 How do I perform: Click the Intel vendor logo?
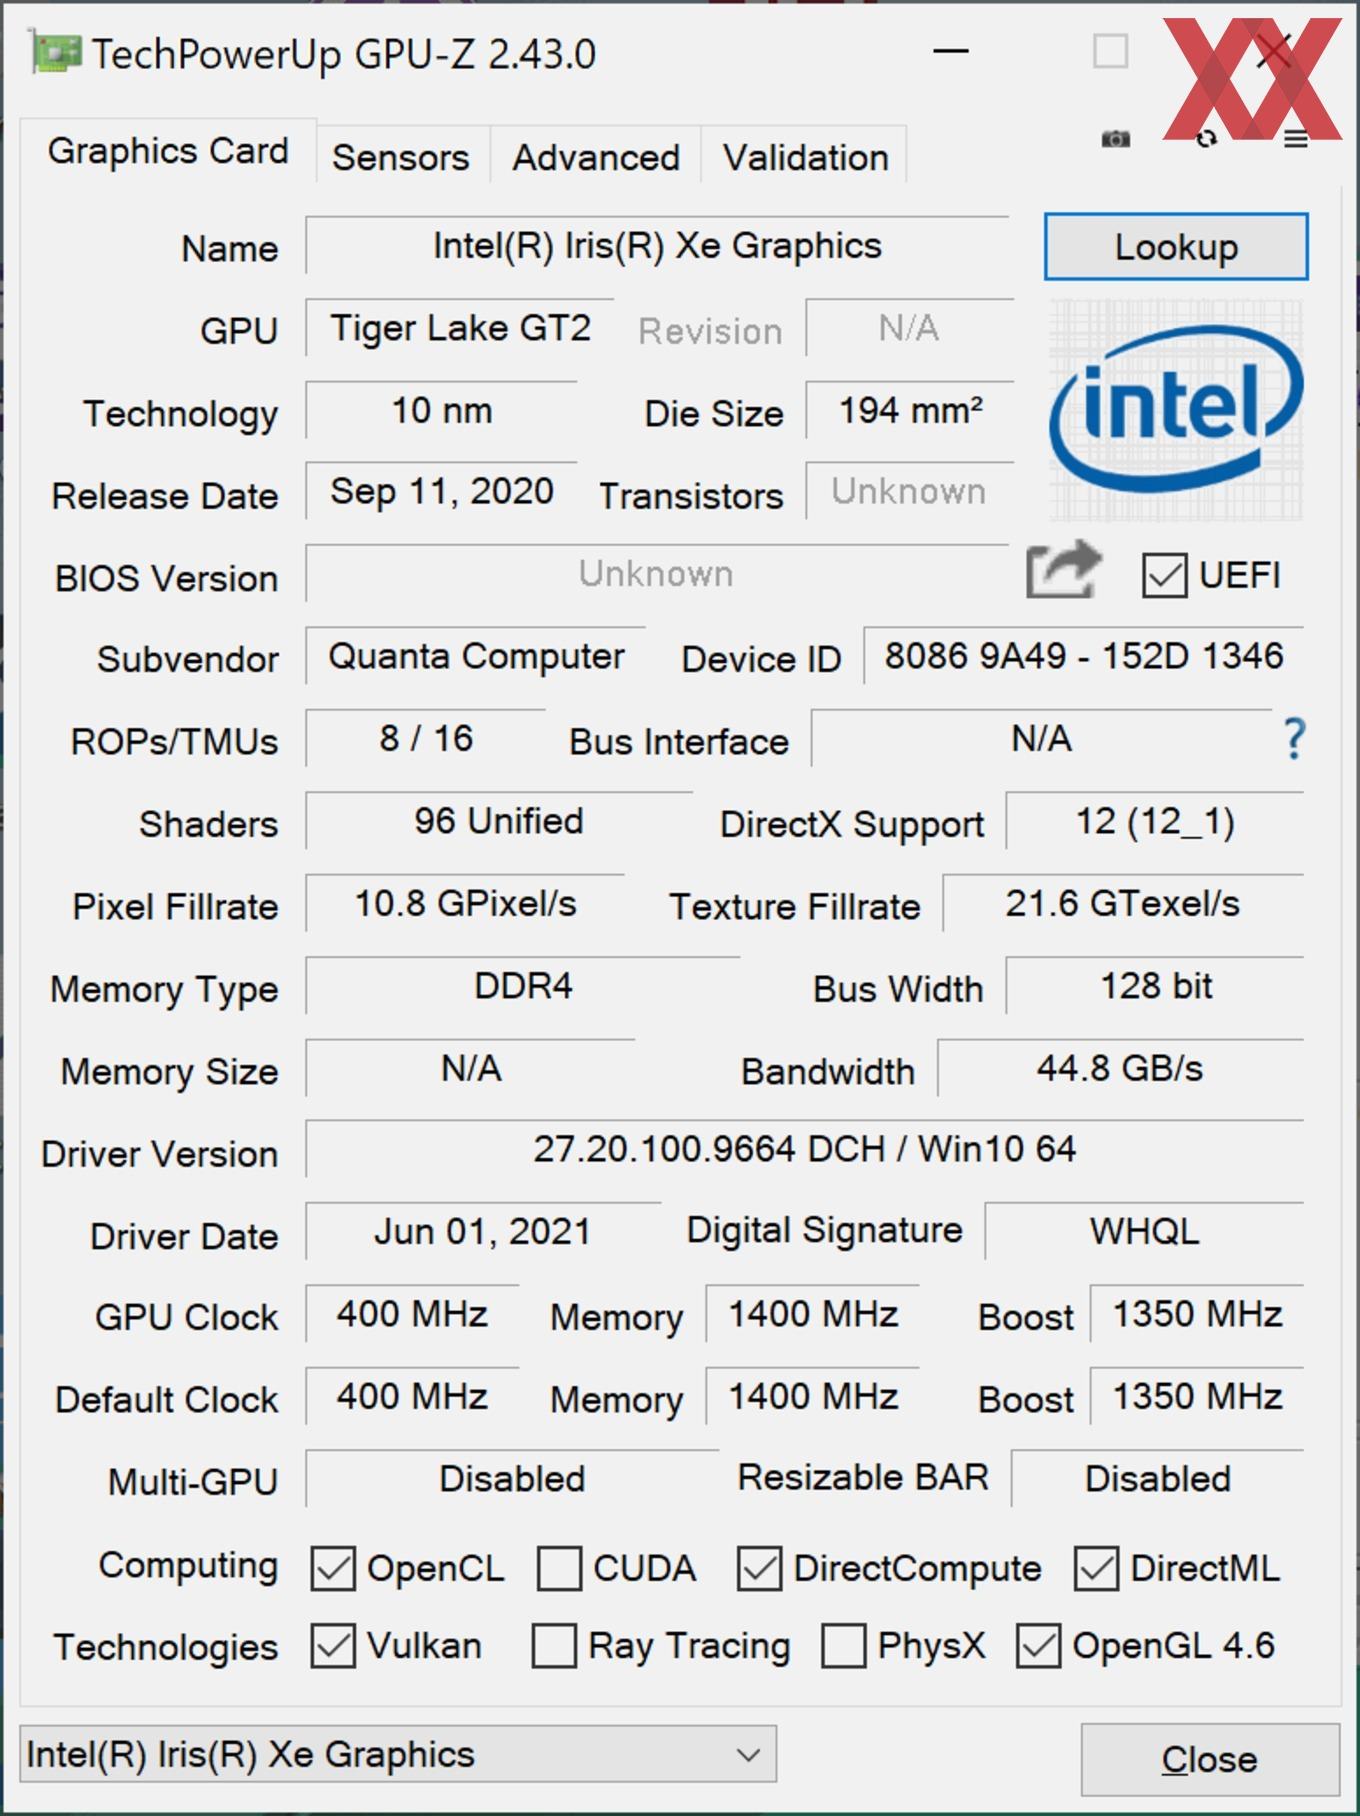pyautogui.click(x=1176, y=411)
